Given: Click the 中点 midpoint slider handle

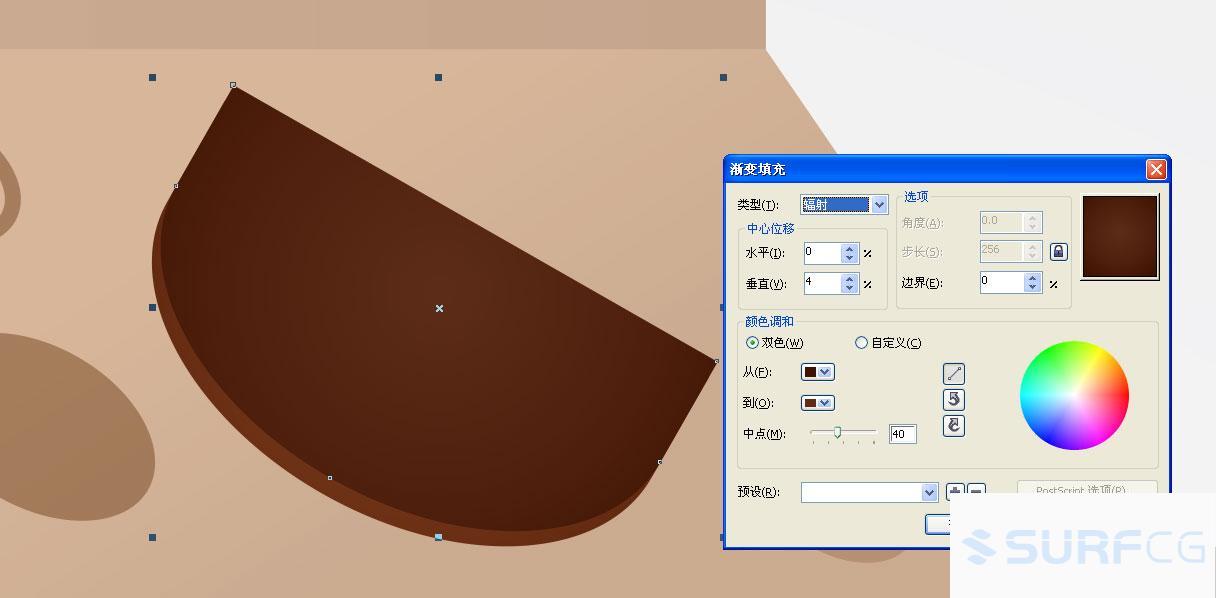Looking at the screenshot, I should coord(838,434).
